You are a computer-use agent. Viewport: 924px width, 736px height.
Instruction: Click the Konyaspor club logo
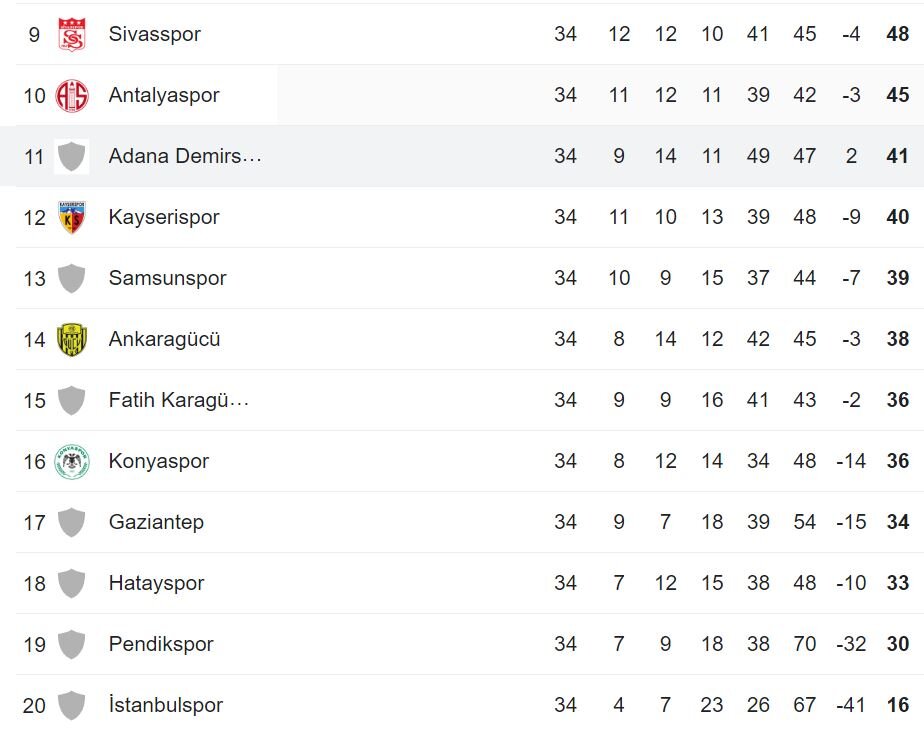[71, 462]
